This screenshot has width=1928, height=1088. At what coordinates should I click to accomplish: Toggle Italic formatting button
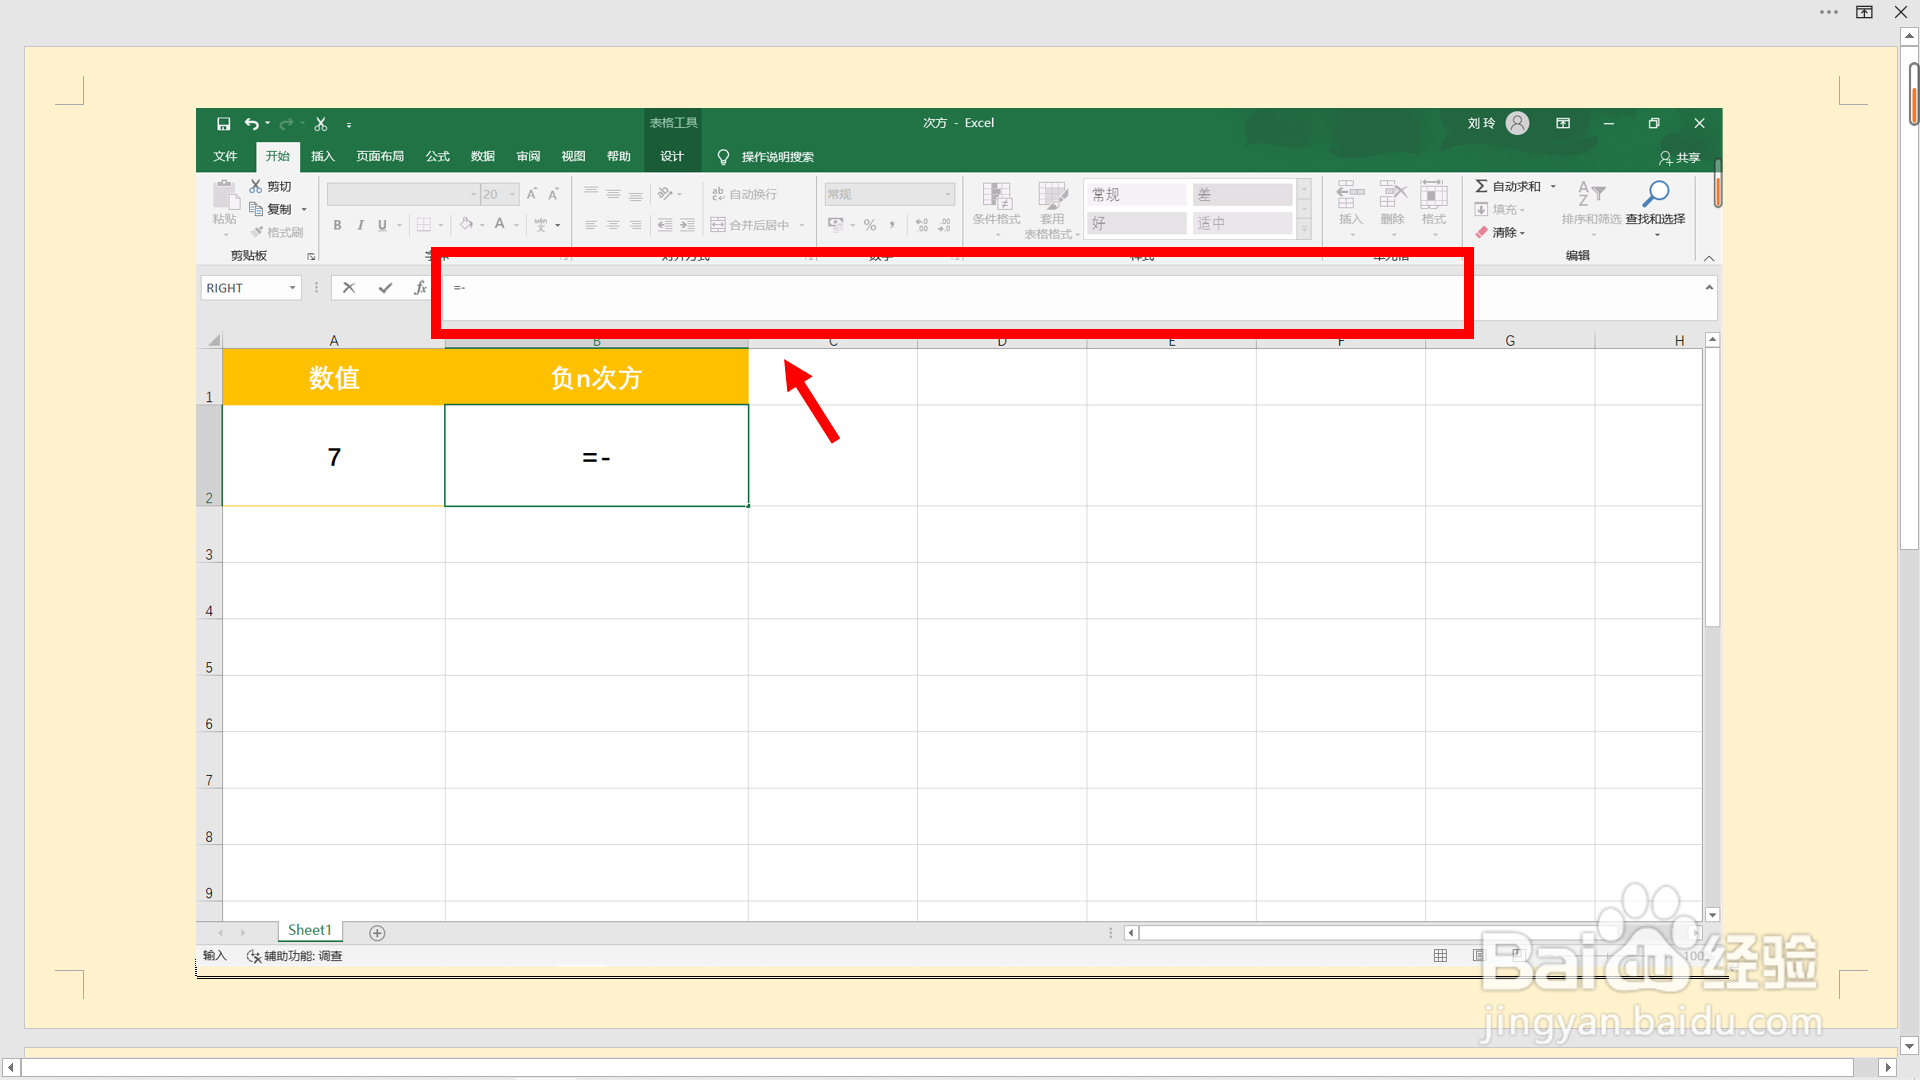point(360,225)
